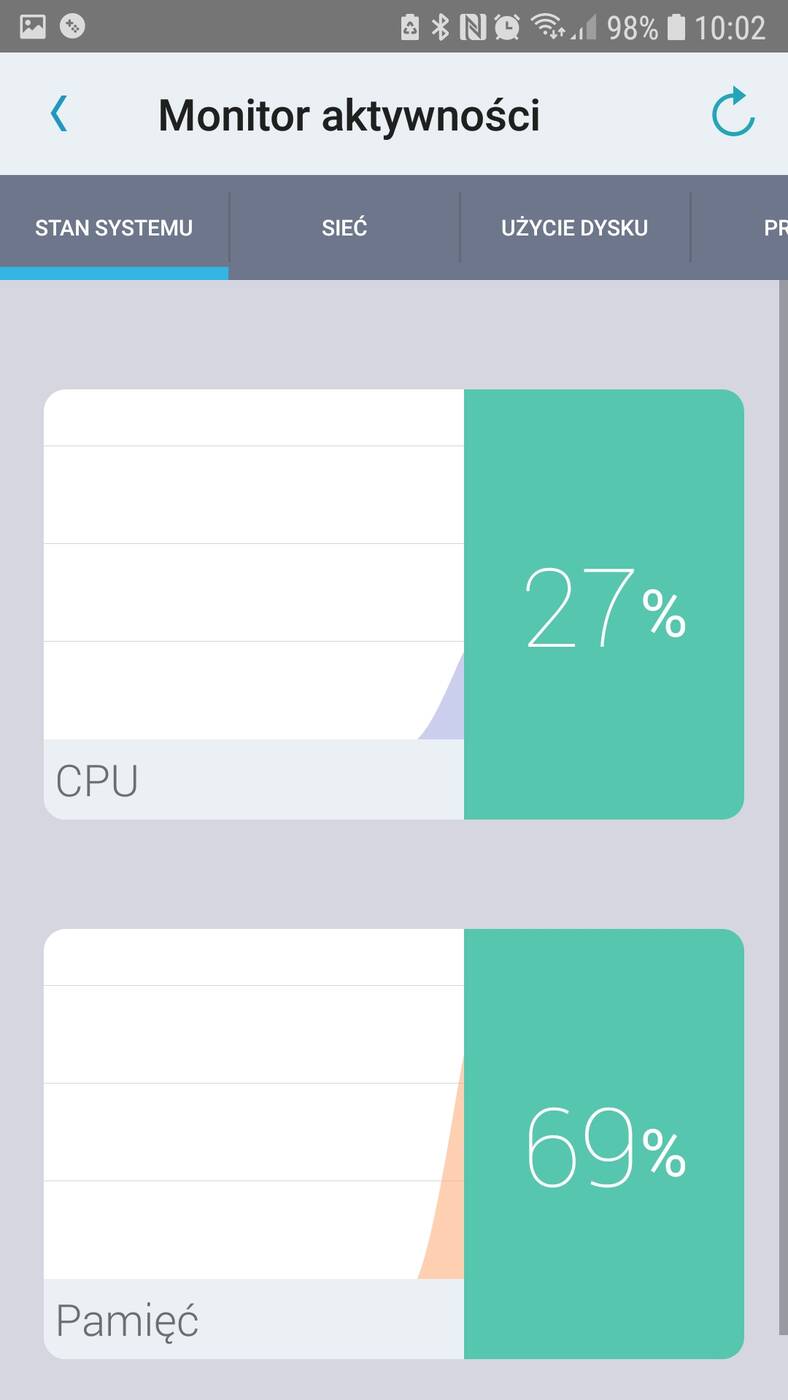Viewport: 788px width, 1400px height.
Task: Open the SIEĆ tab
Action: pyautogui.click(x=344, y=228)
